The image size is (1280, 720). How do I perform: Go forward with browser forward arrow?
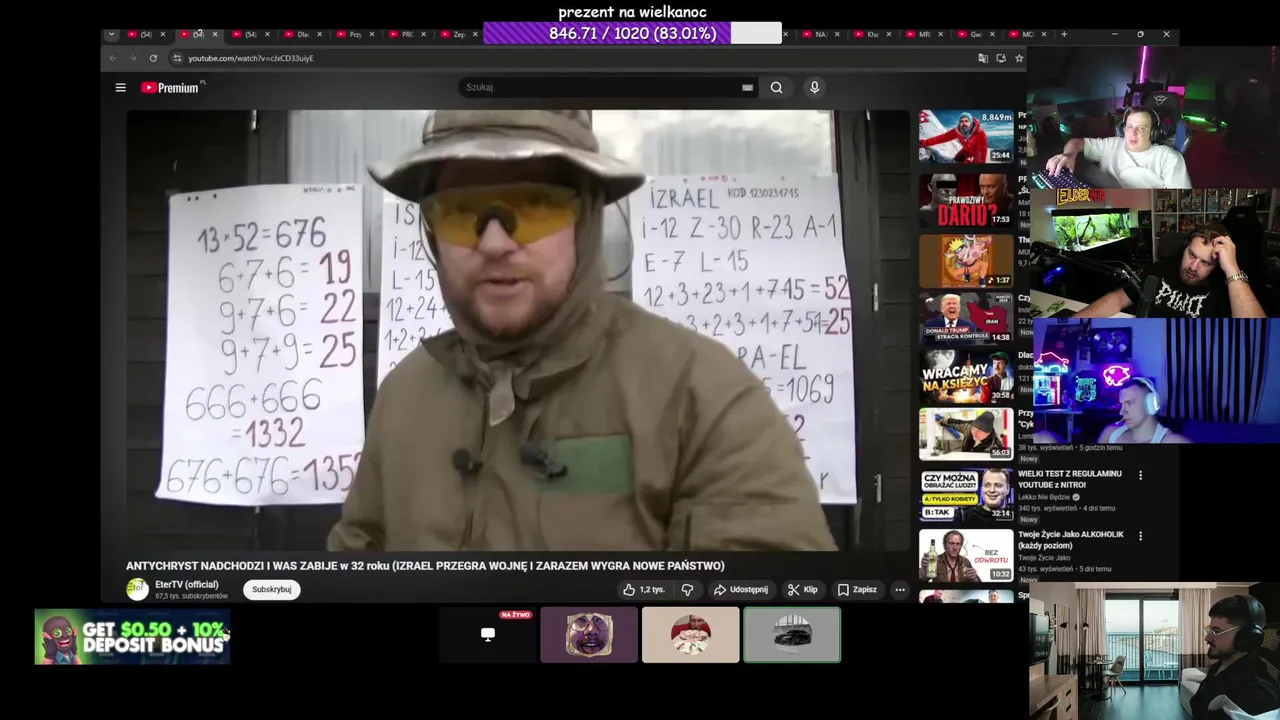click(x=133, y=58)
